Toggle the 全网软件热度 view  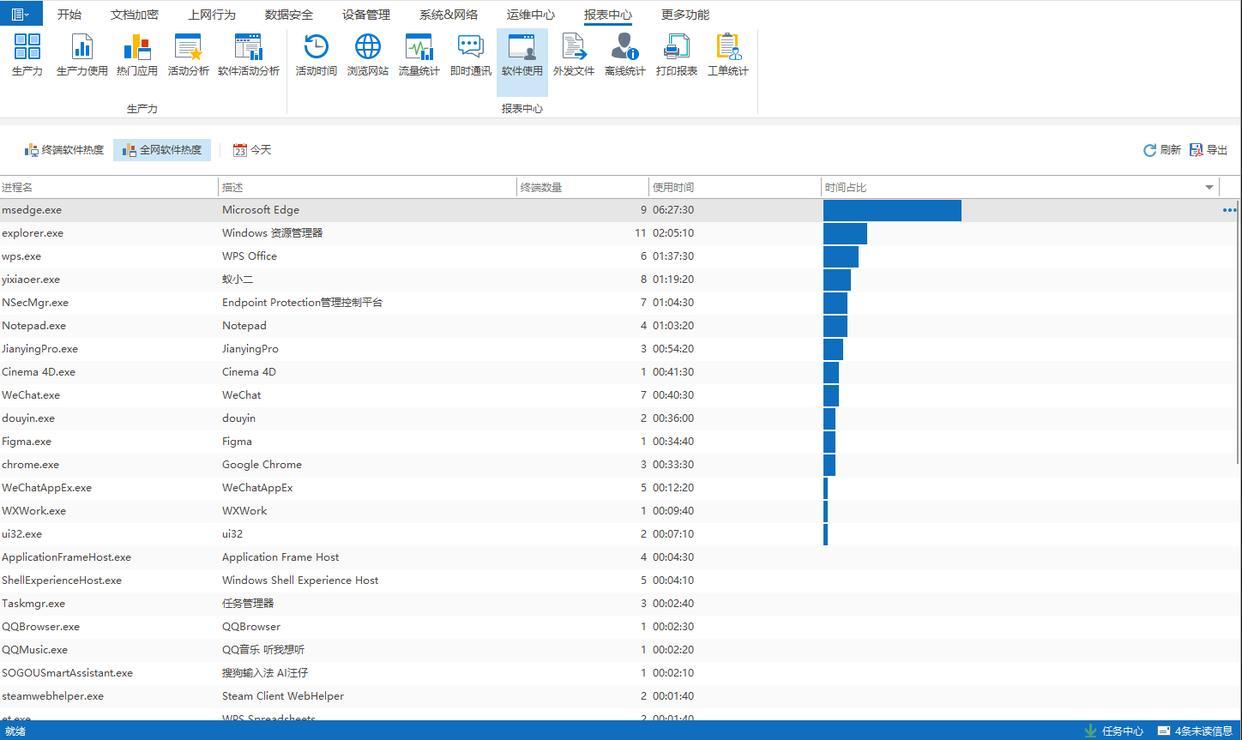click(162, 150)
